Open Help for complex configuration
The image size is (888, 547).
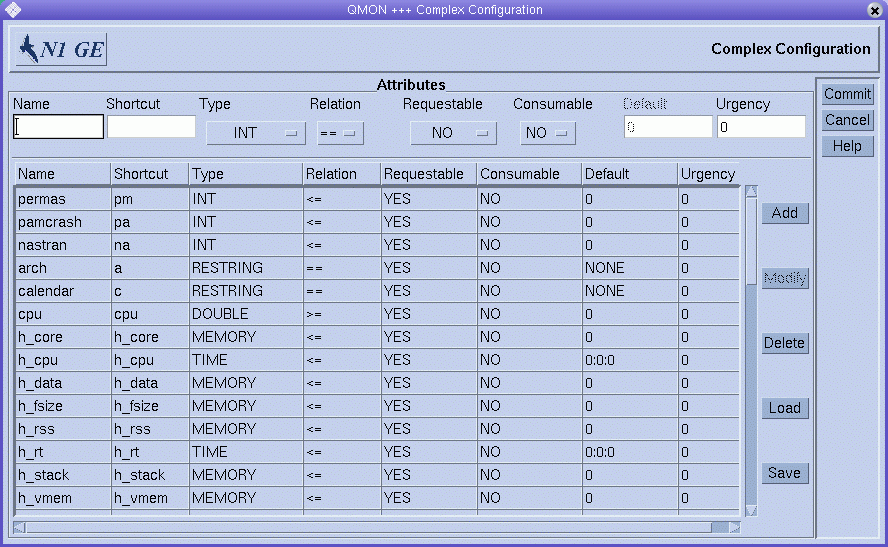(x=847, y=146)
